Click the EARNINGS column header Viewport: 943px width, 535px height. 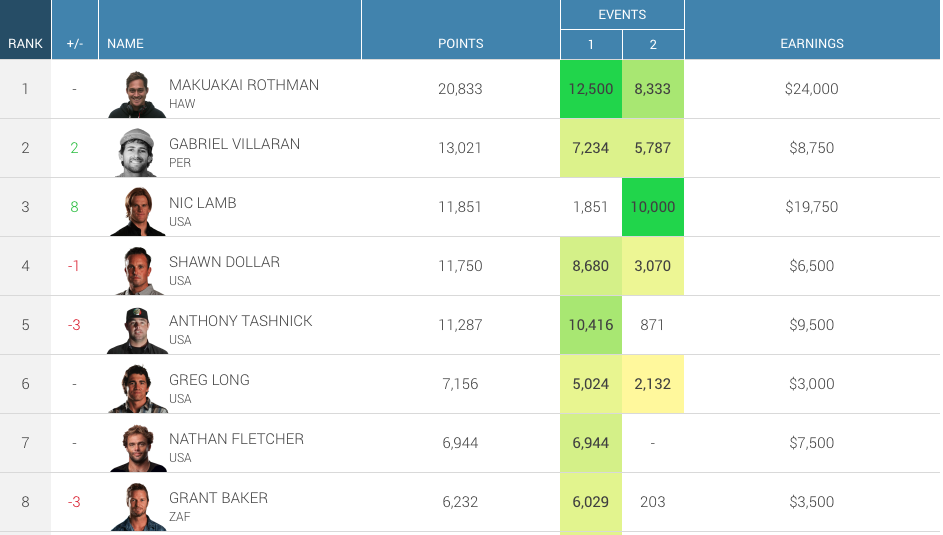point(811,43)
